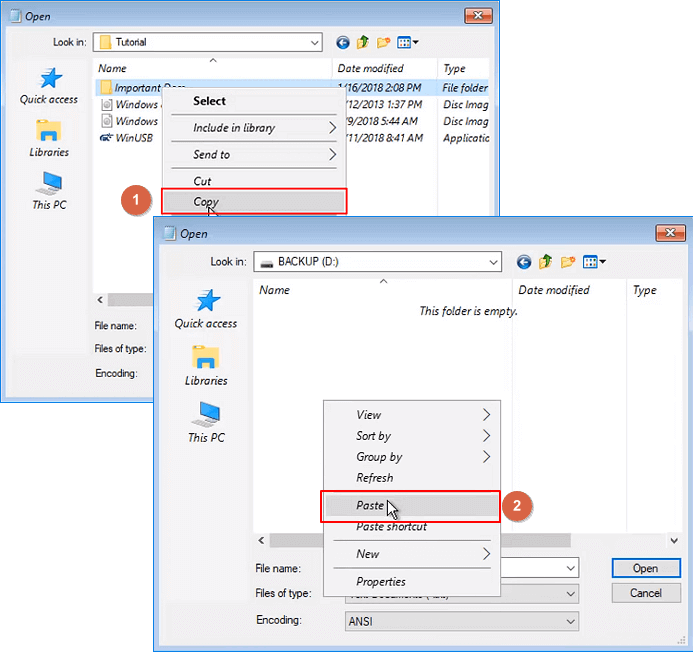Expand the Tutorial Look in dropdown
The width and height of the screenshot is (693, 652).
314,43
